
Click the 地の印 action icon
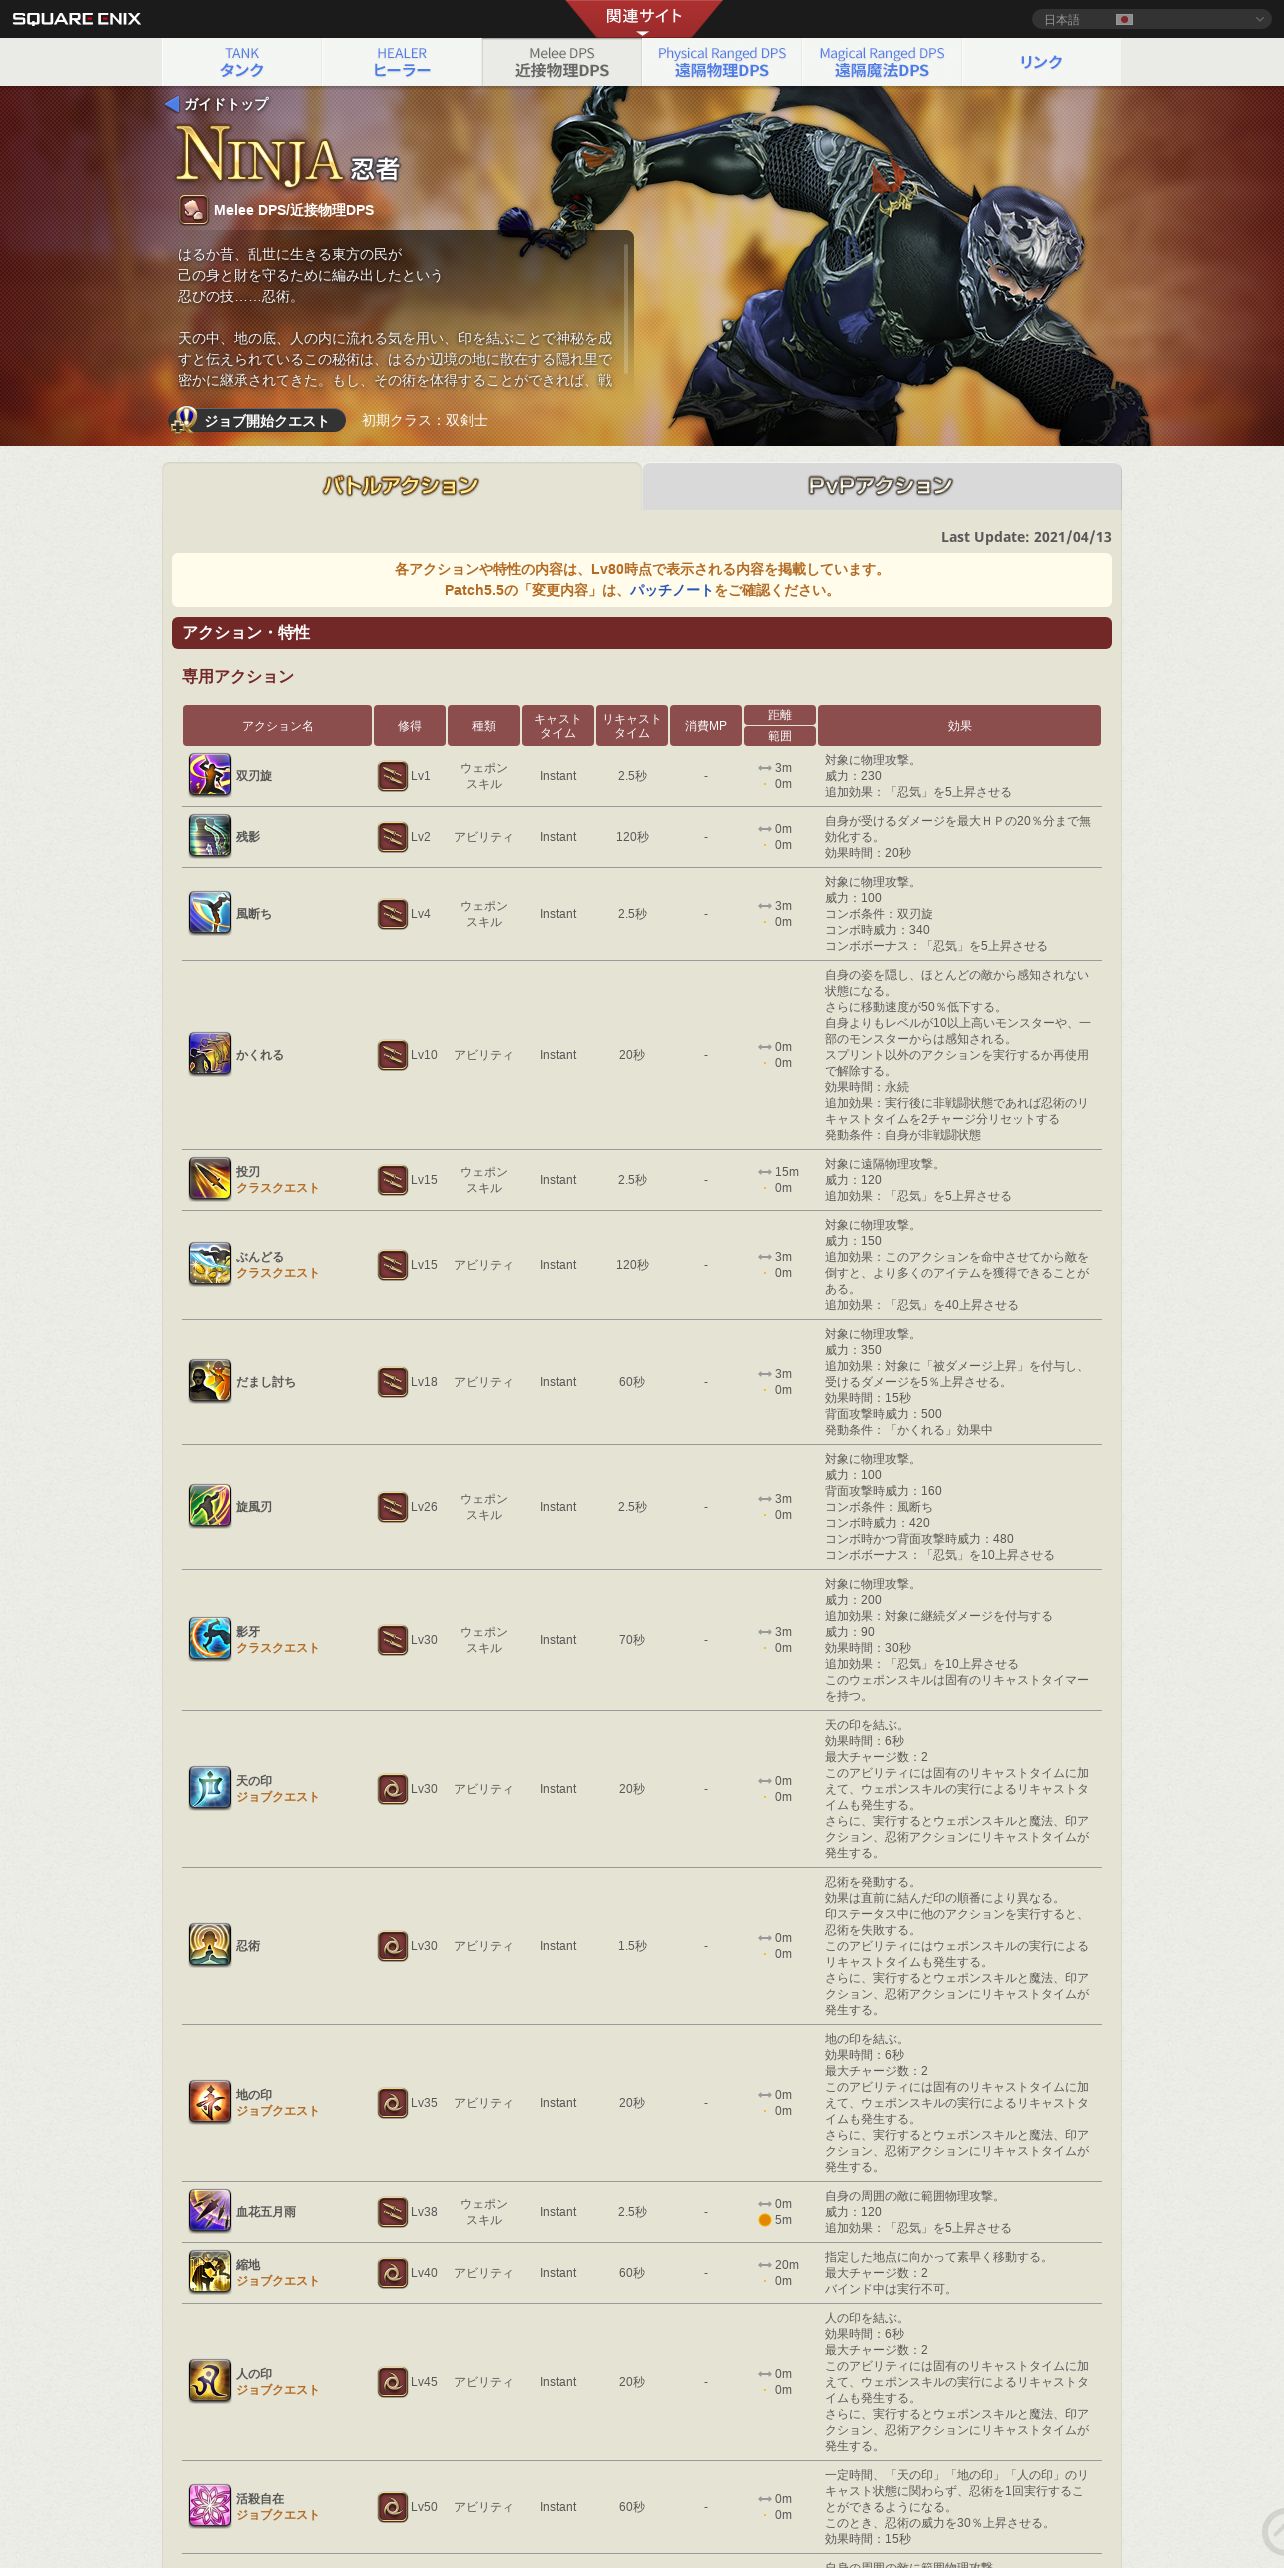(210, 2102)
